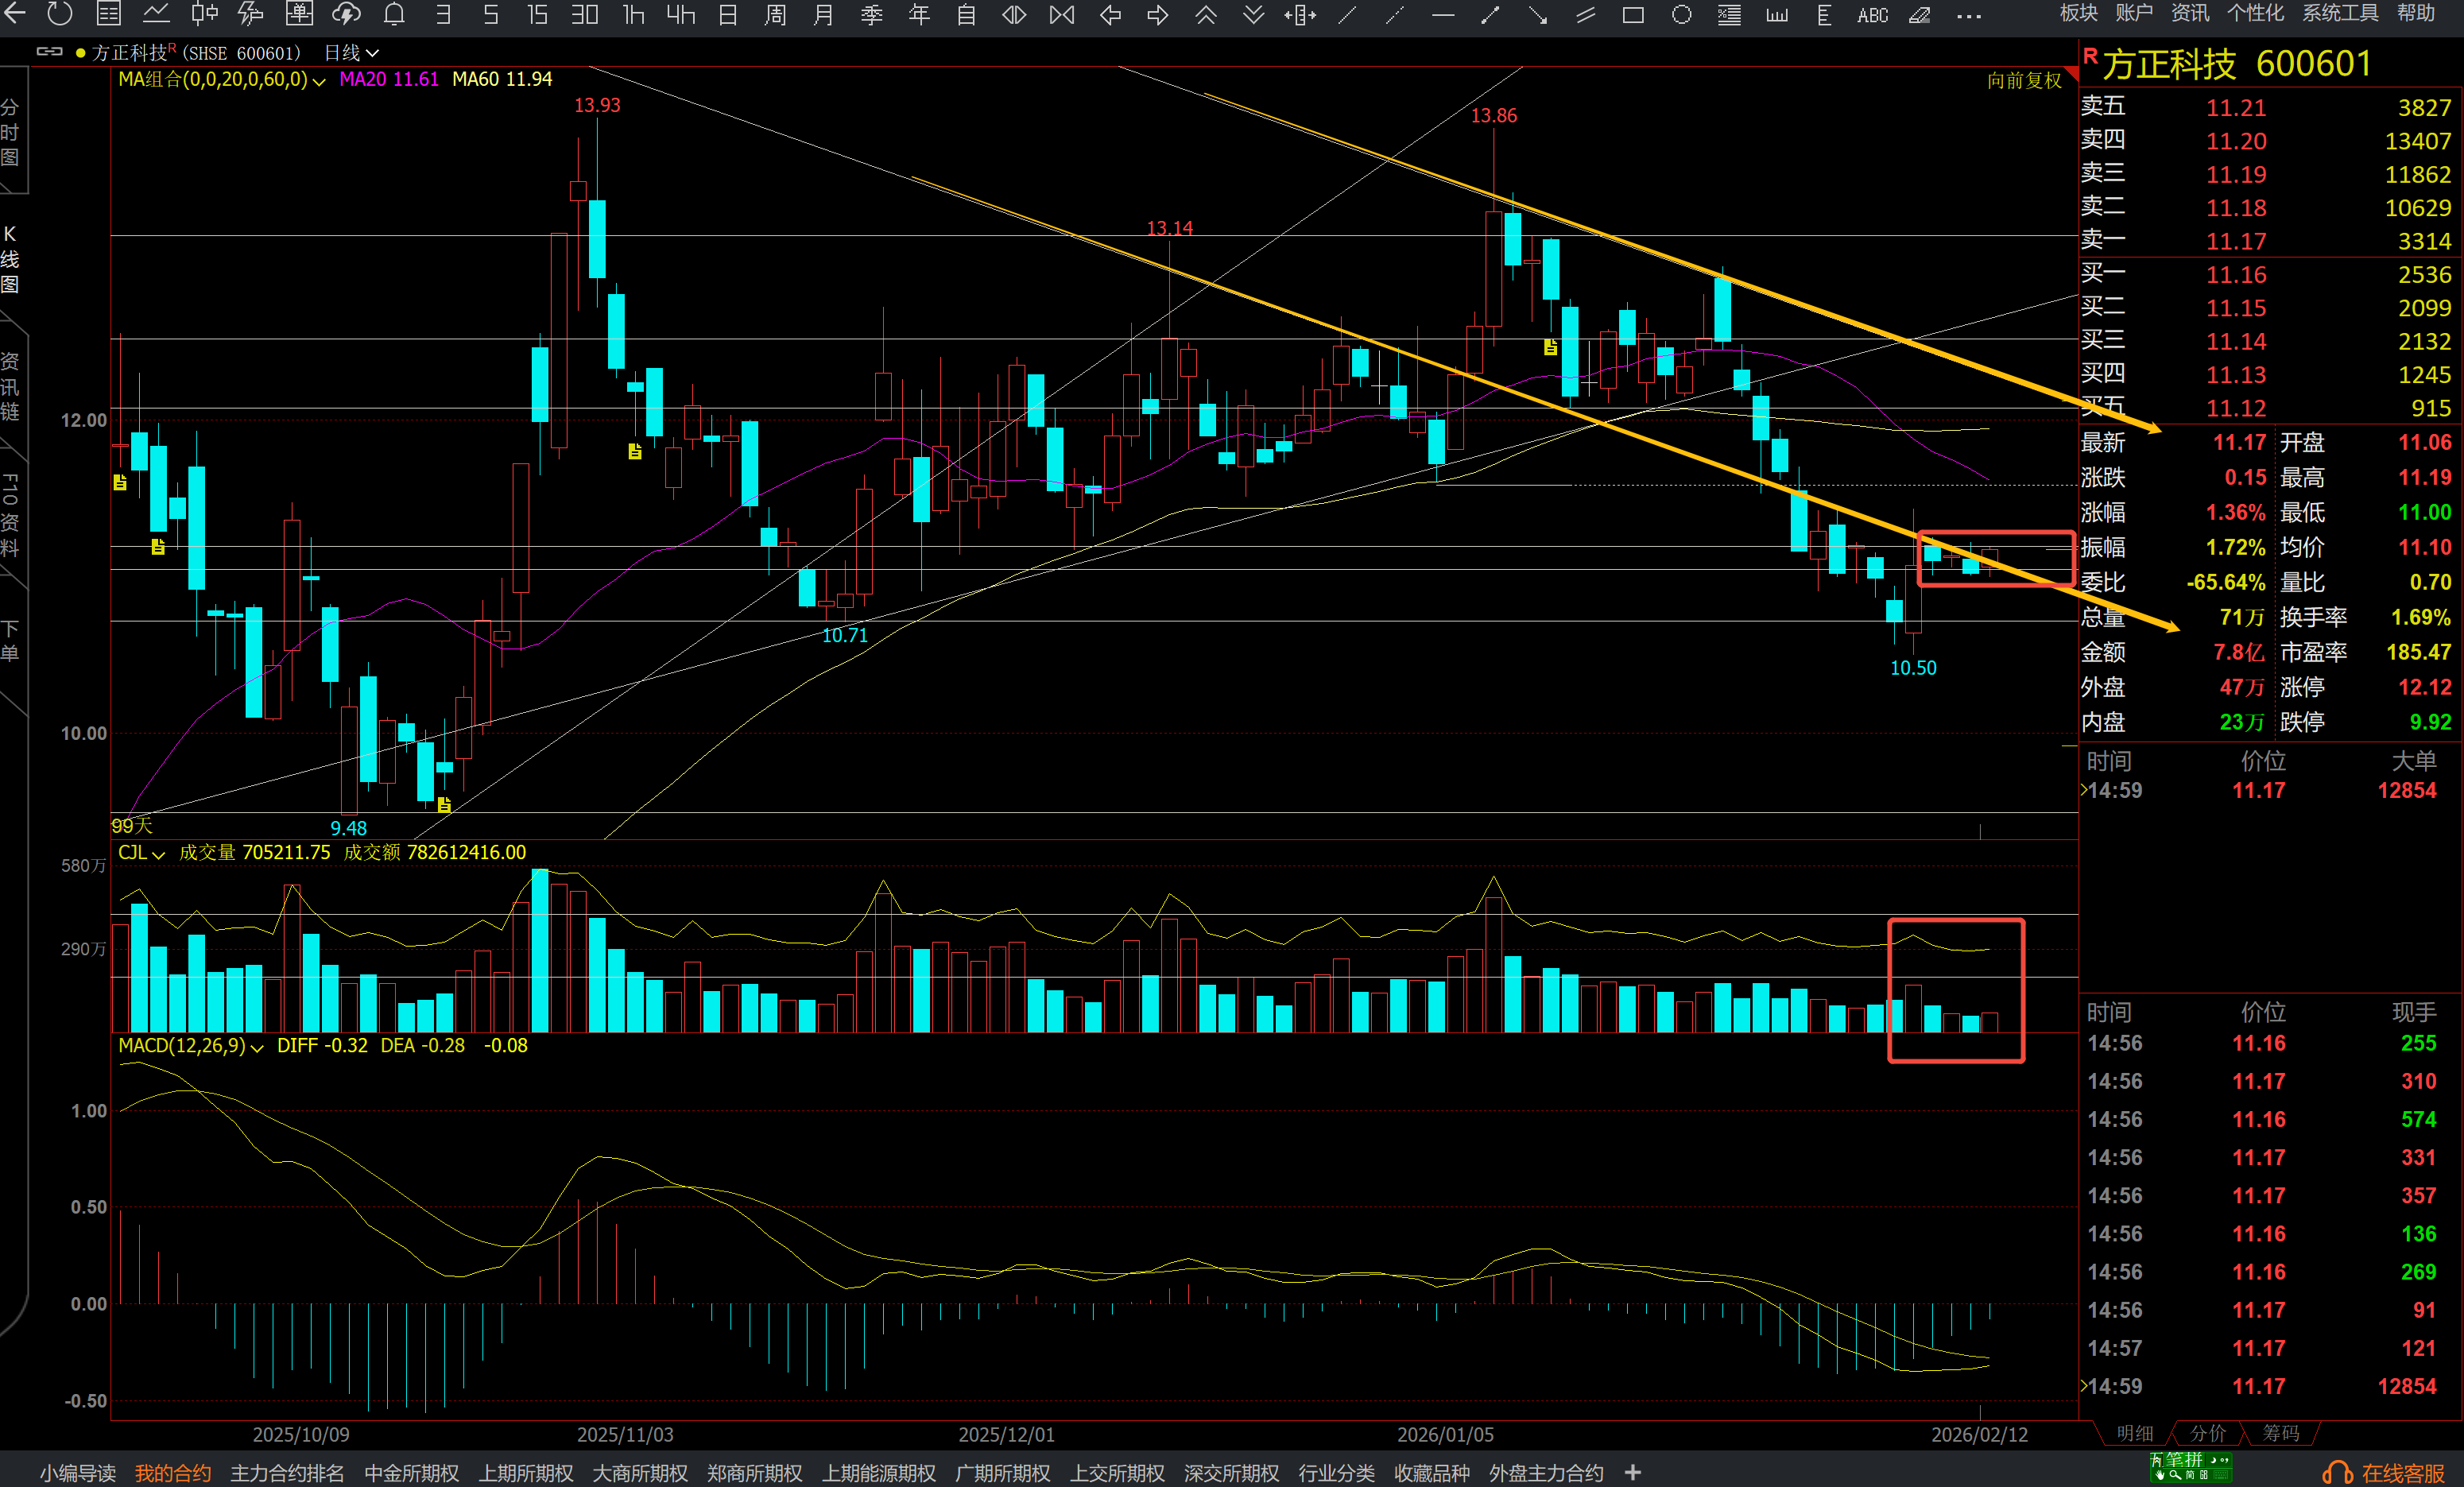This screenshot has height=1487, width=2464.
Task: Switch to weekly (周) period
Action: pyautogui.click(x=775, y=15)
